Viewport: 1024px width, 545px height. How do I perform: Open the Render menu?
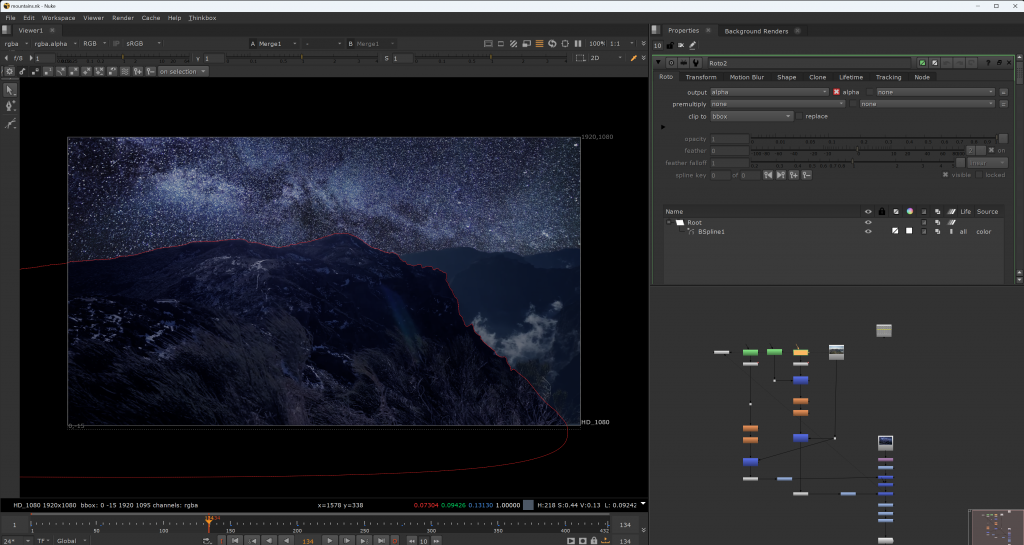click(x=123, y=18)
